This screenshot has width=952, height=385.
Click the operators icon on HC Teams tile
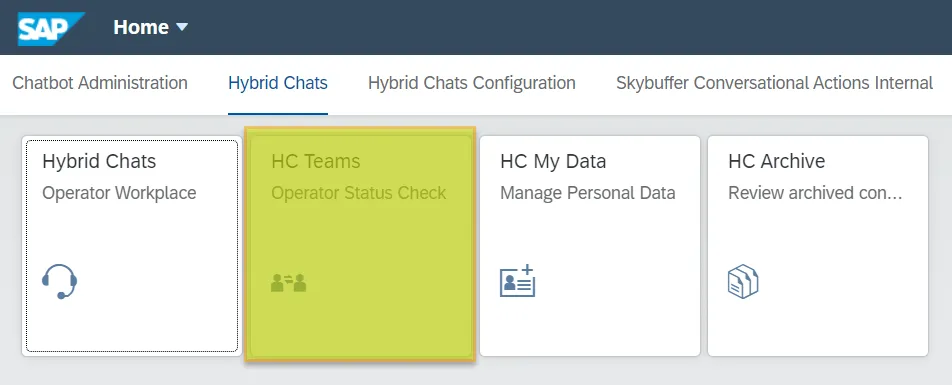(x=288, y=283)
